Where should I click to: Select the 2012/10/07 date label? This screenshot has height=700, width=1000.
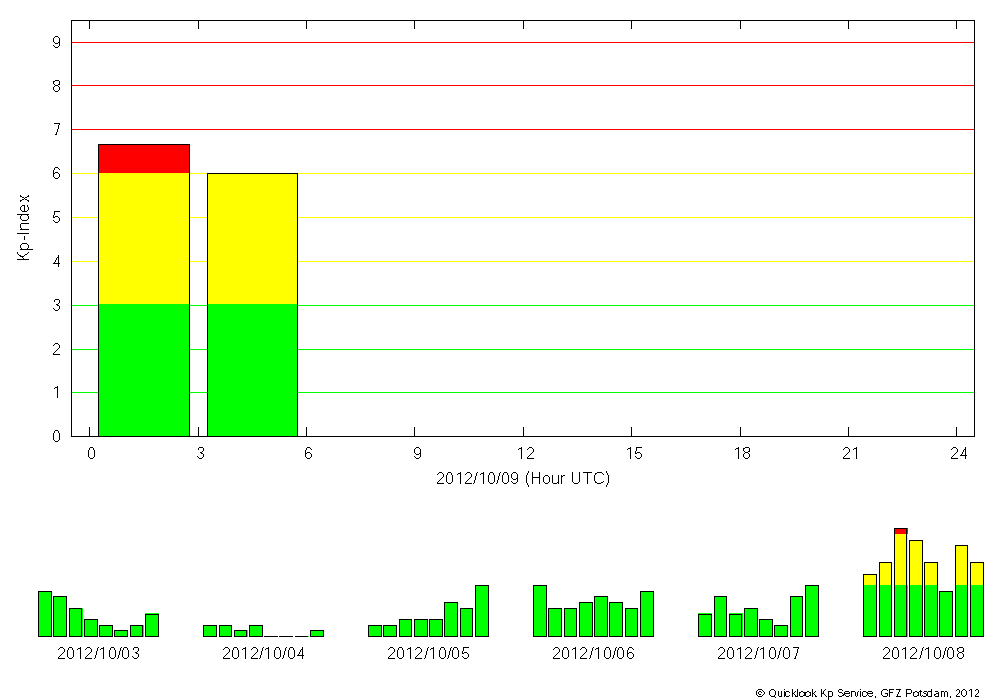tap(758, 653)
